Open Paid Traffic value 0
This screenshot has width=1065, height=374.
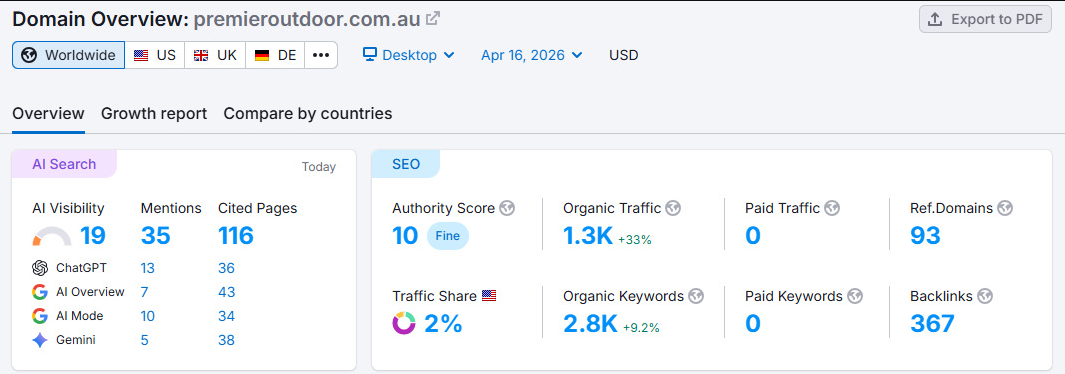753,236
